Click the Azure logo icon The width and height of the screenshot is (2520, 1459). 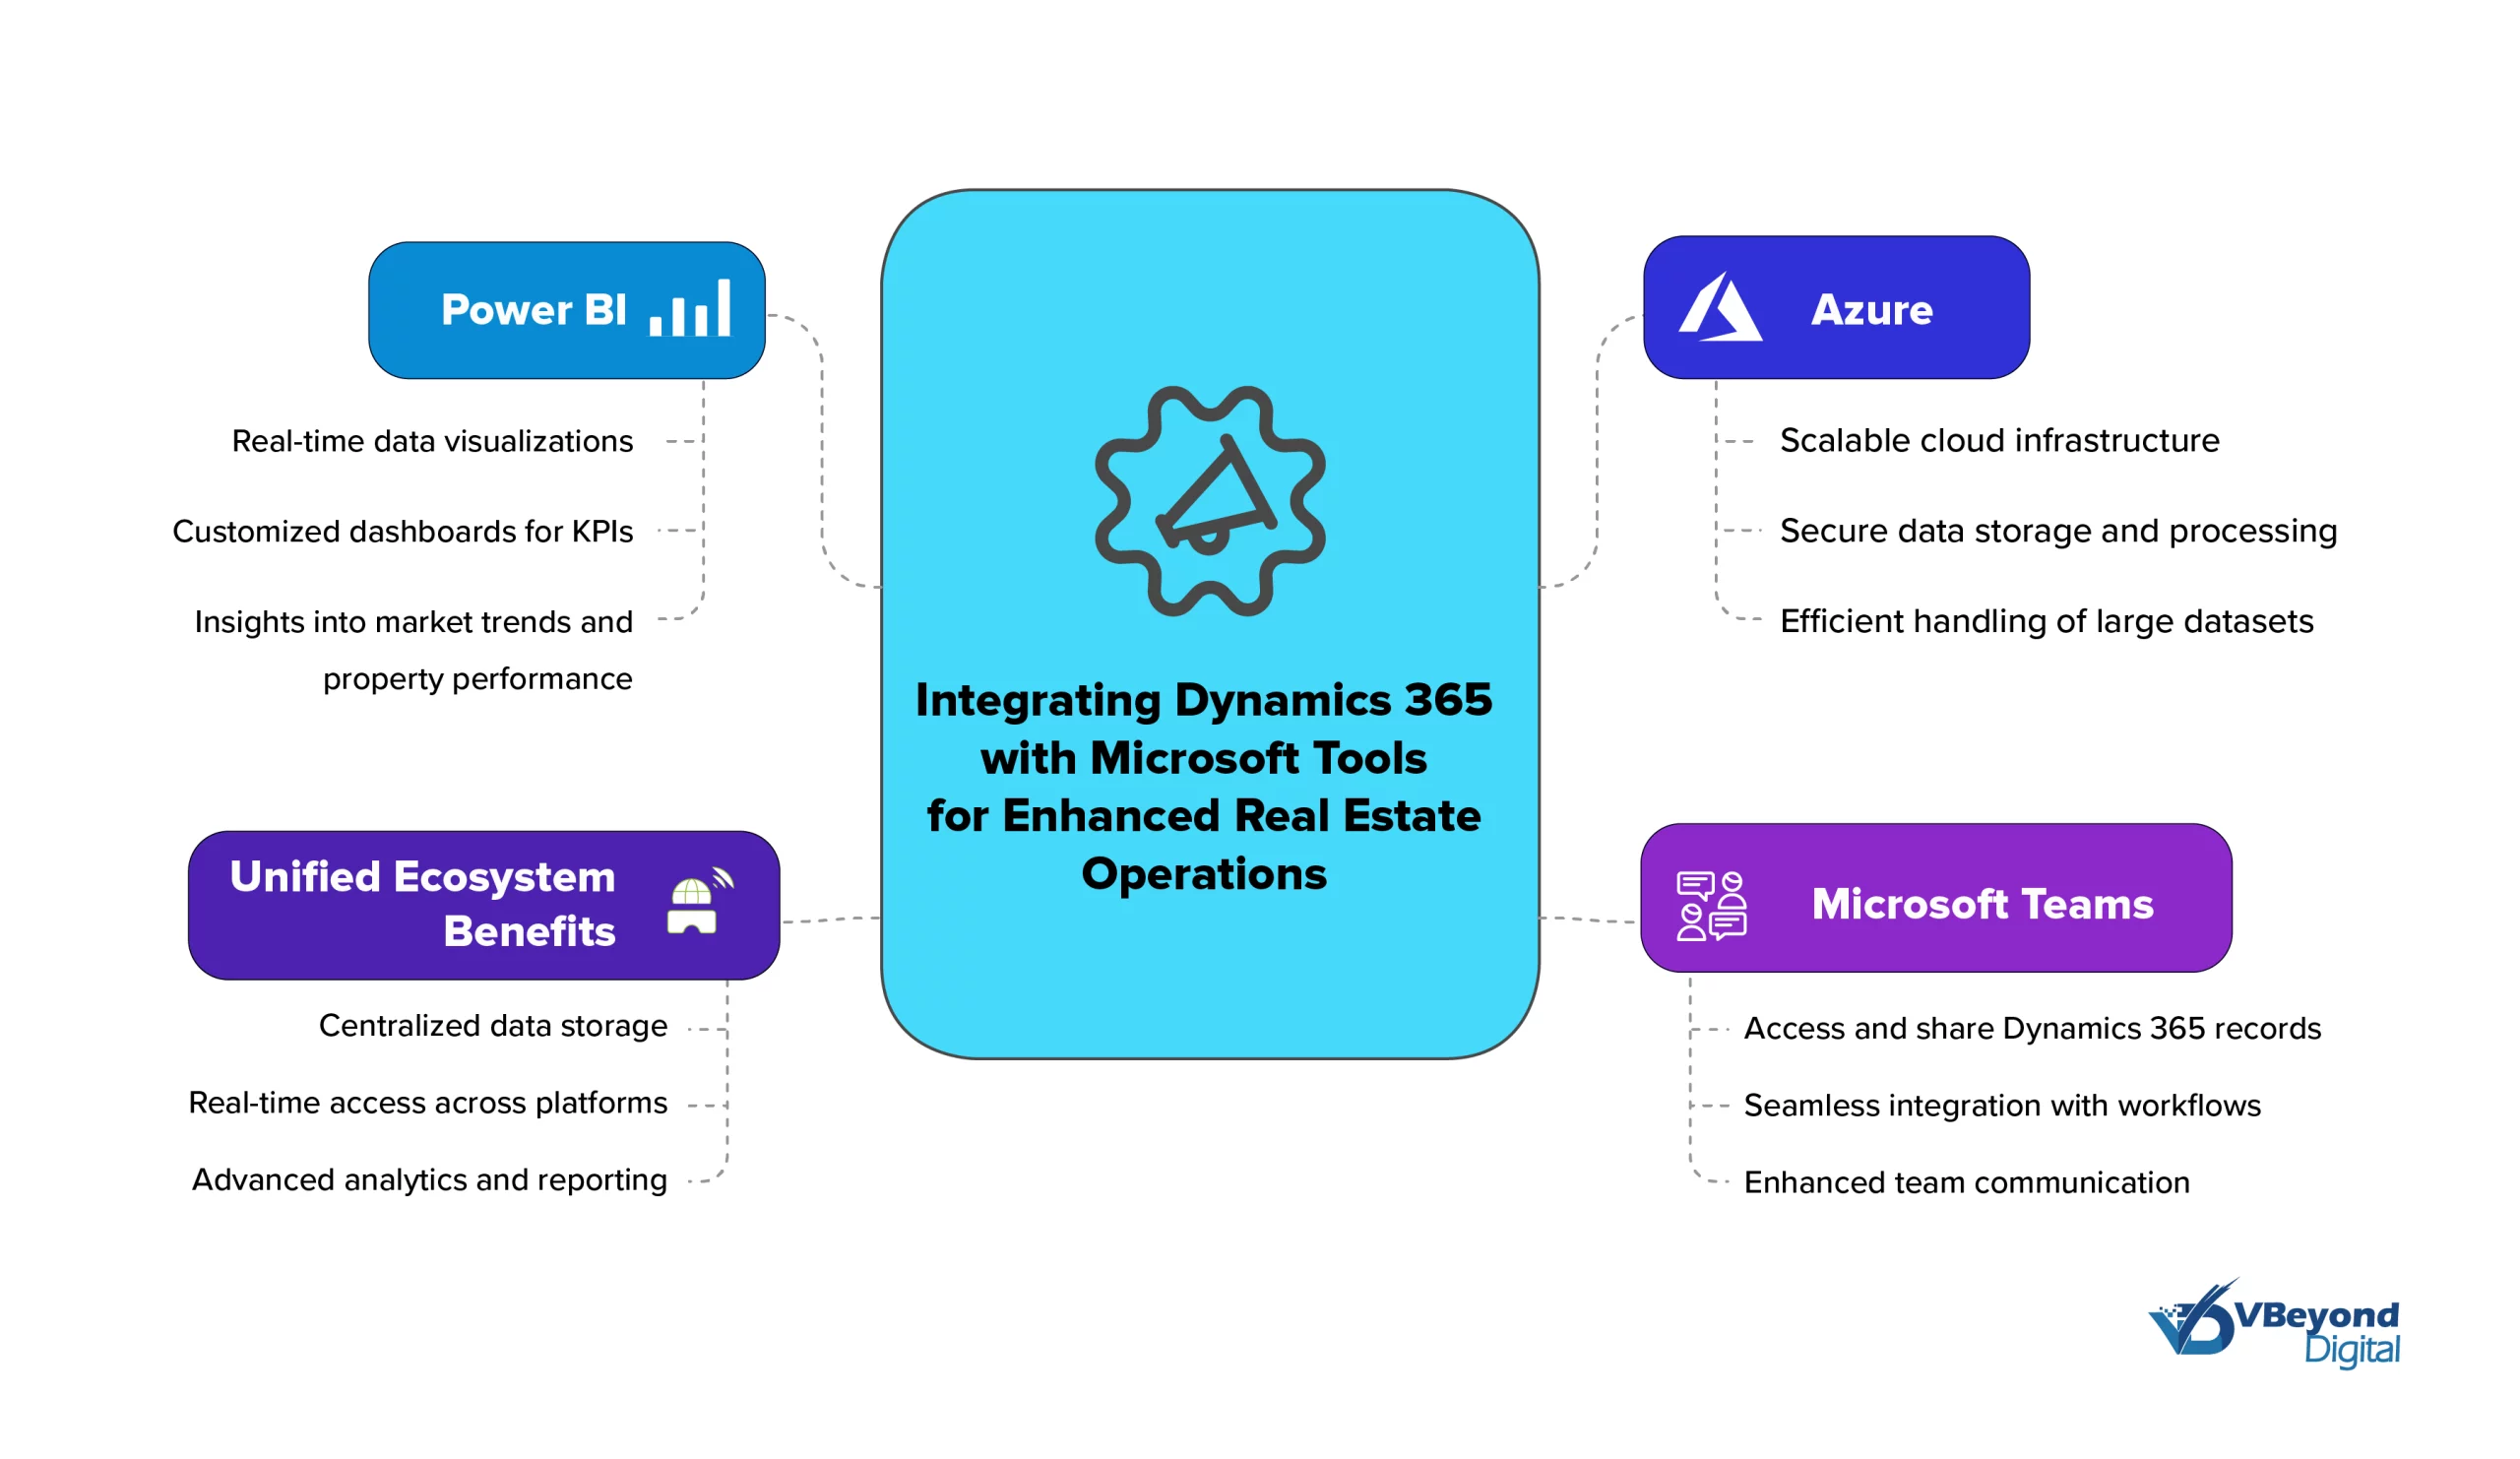pos(1720,307)
